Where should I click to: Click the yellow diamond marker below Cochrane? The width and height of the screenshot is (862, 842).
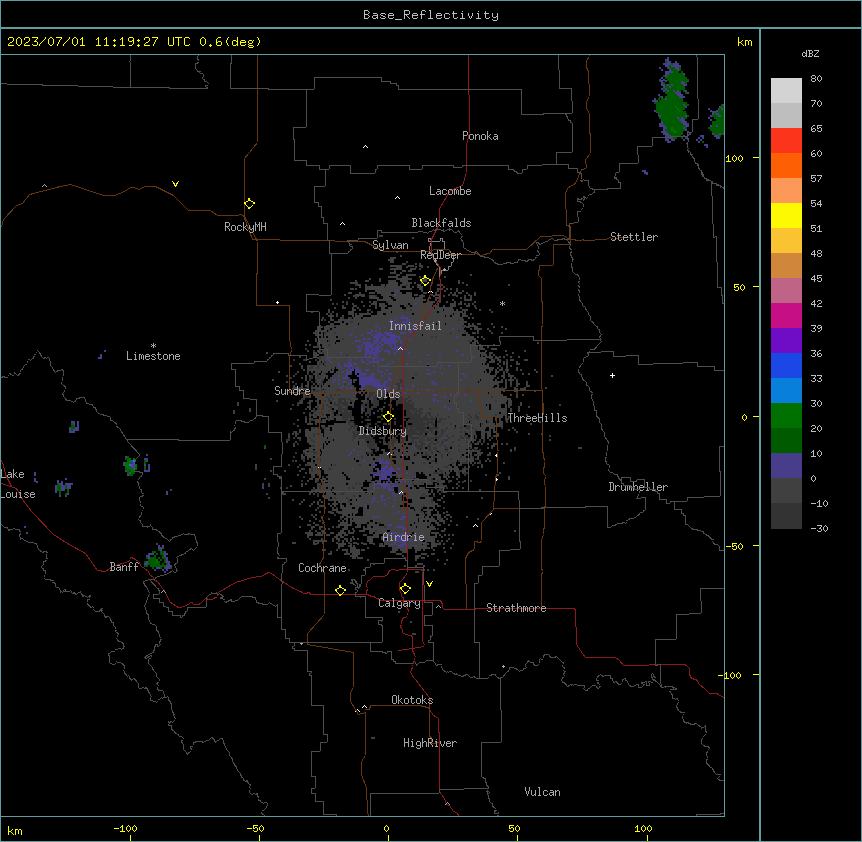point(340,590)
